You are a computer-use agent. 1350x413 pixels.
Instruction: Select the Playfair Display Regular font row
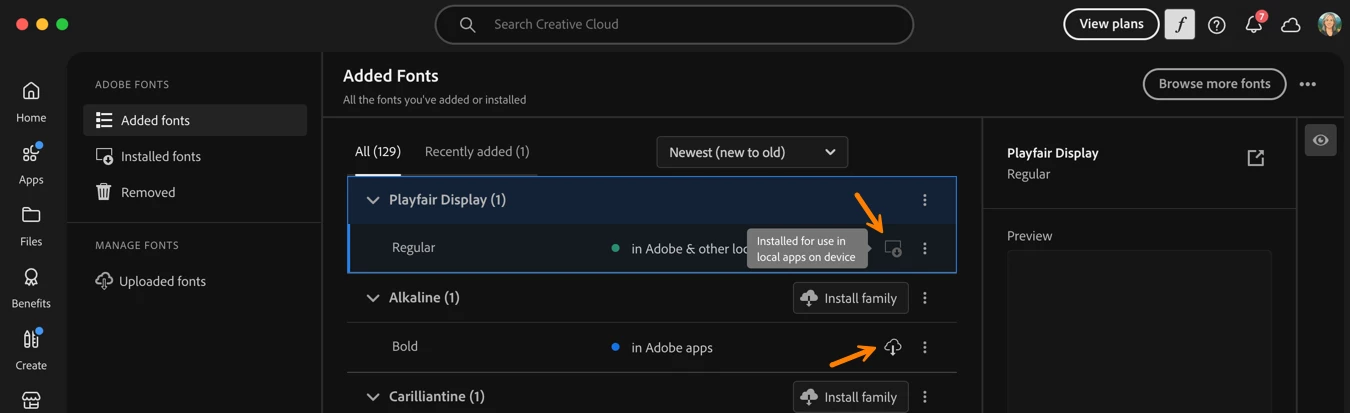(x=652, y=248)
